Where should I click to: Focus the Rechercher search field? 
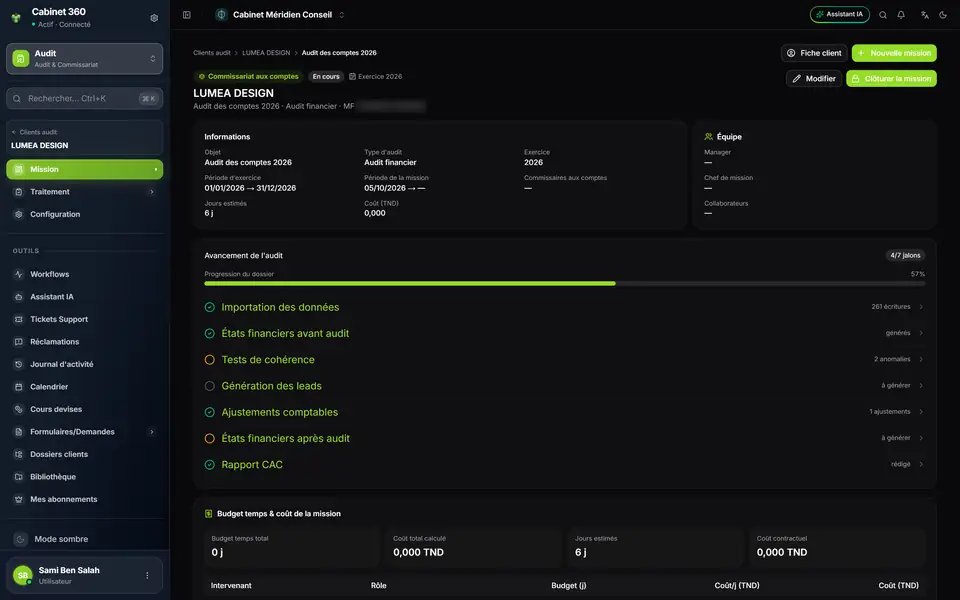coord(84,99)
